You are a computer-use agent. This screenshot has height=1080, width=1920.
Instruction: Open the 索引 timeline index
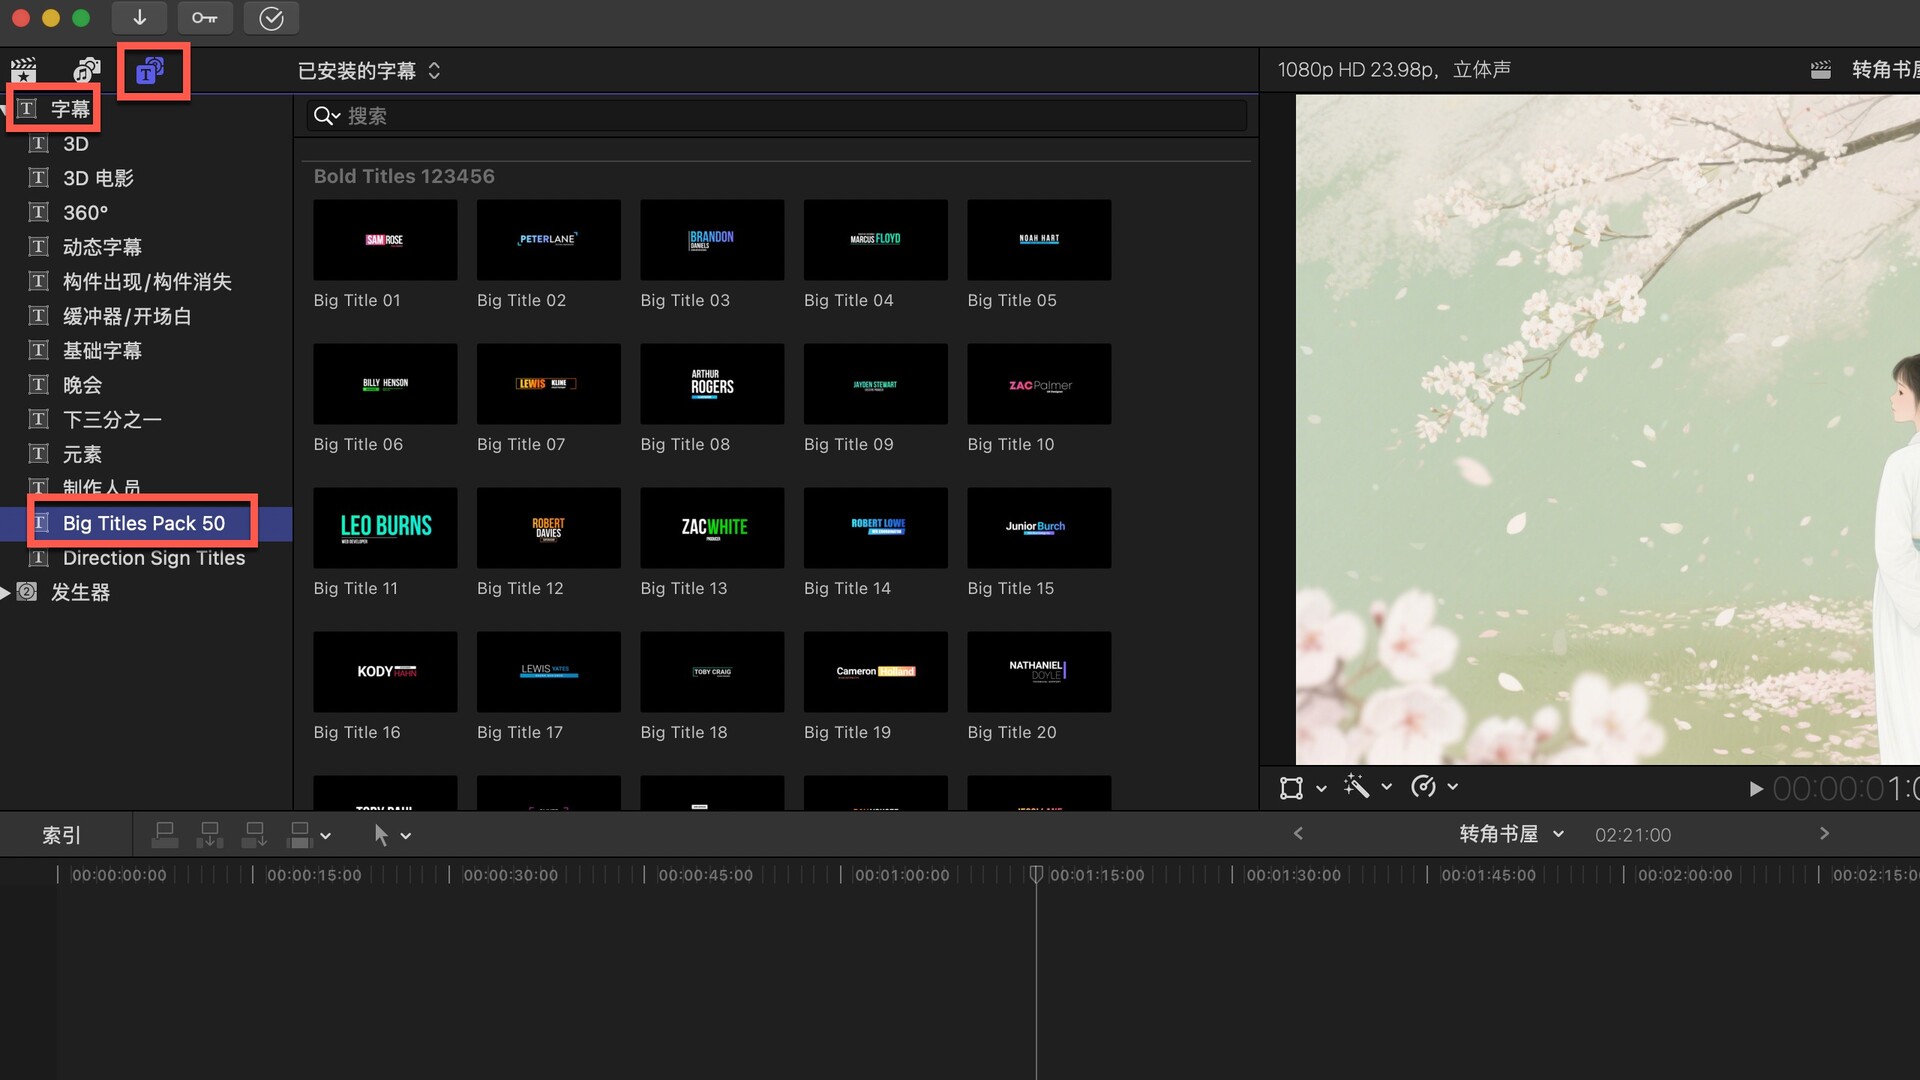coord(61,835)
